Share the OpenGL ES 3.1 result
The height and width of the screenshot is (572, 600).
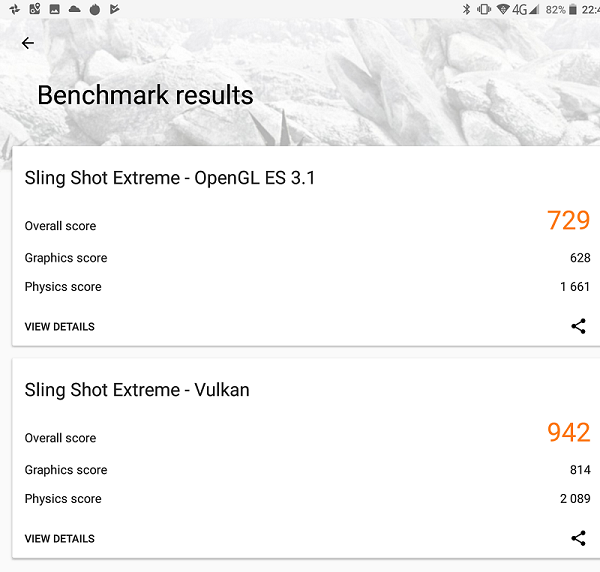coord(578,326)
